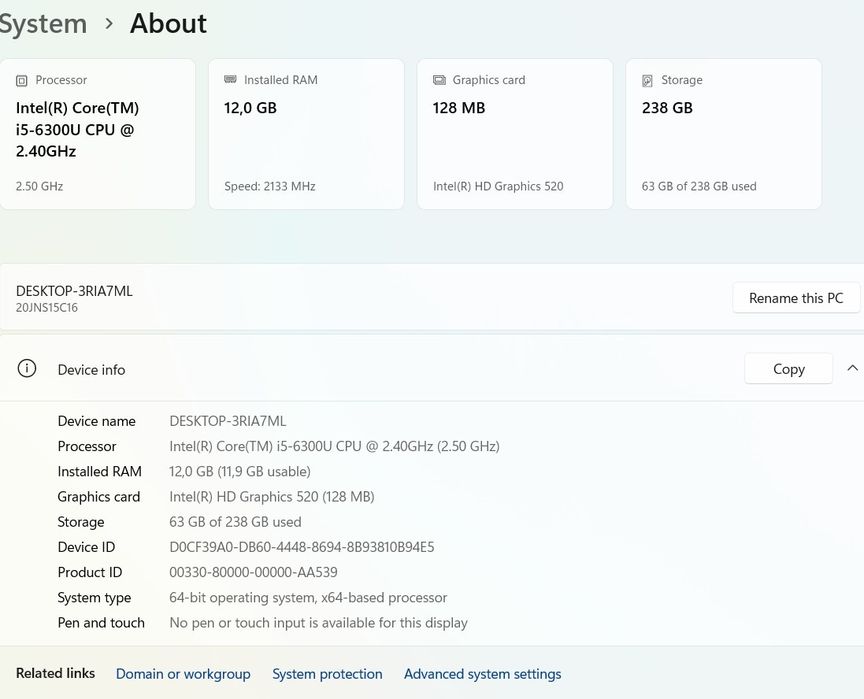Select the Storage info card
This screenshot has height=699, width=864.
tap(723, 134)
